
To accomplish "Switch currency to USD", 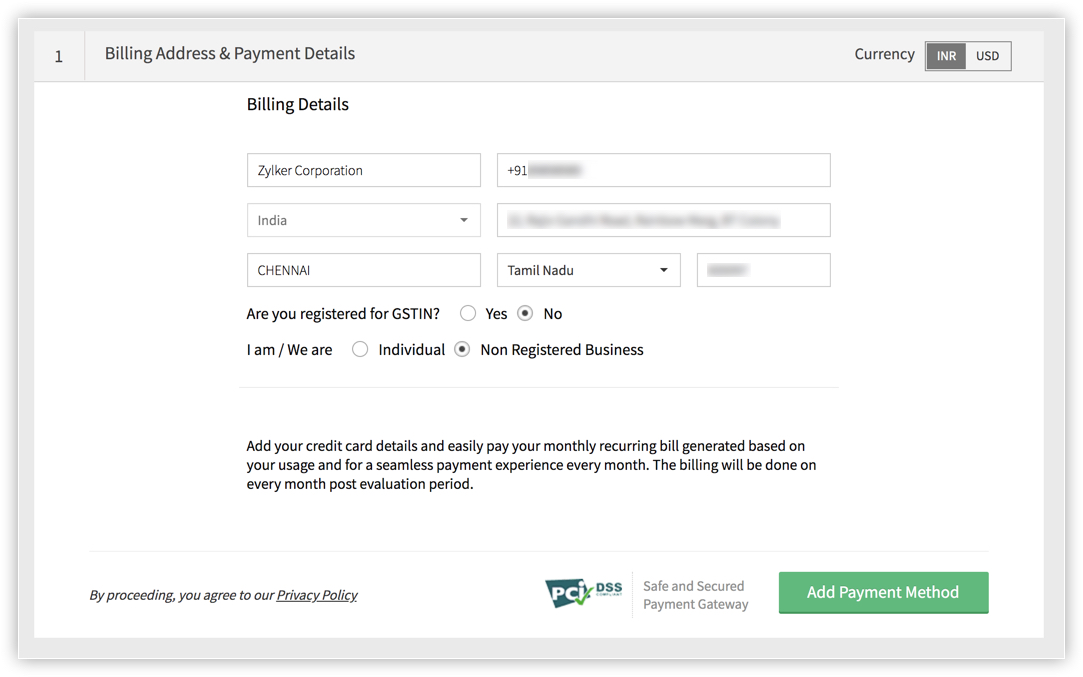I will pos(988,56).
